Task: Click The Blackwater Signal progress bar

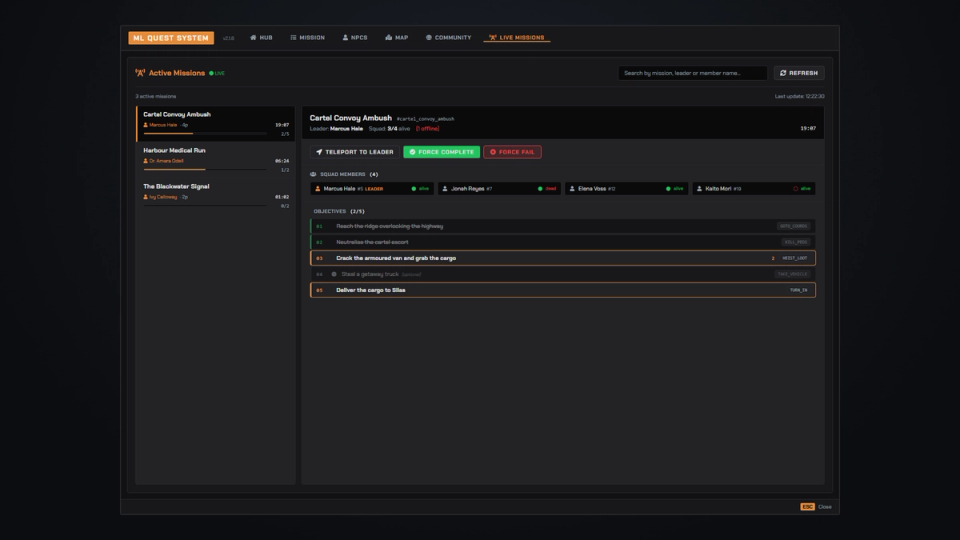Action: pos(205,206)
